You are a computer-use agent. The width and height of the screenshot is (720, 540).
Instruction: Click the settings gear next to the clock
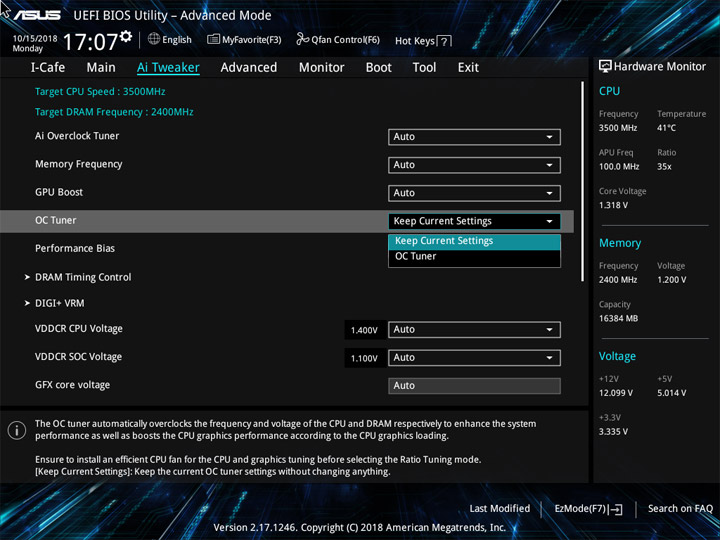(x=126, y=36)
